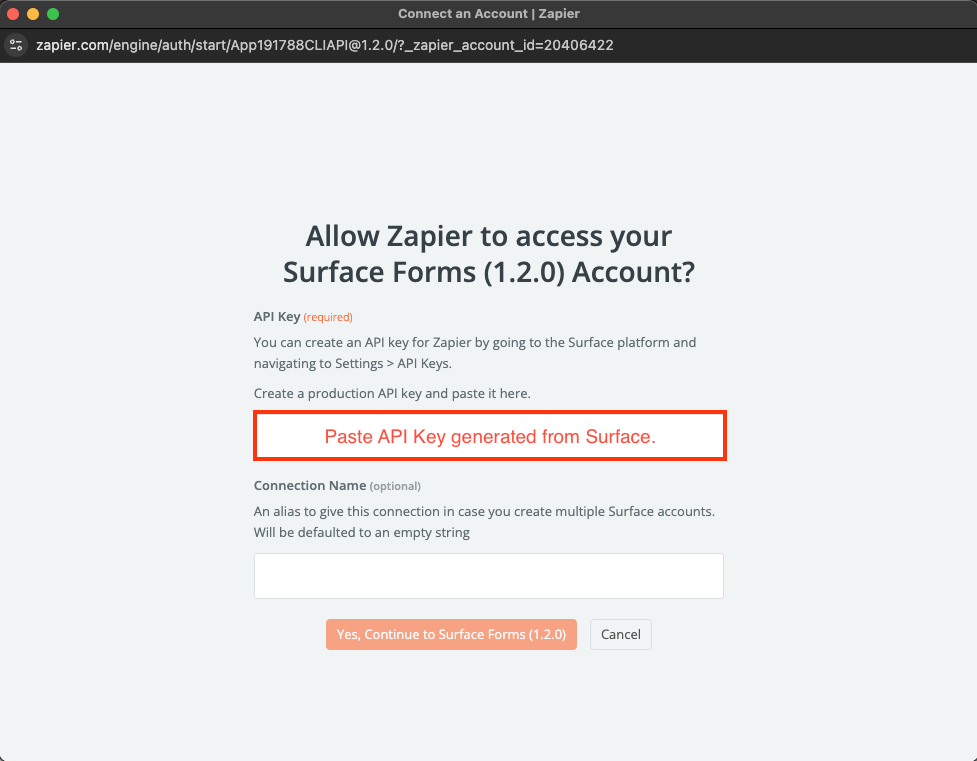Click the site permissions icon in the address bar
Image resolution: width=977 pixels, height=761 pixels.
15,45
